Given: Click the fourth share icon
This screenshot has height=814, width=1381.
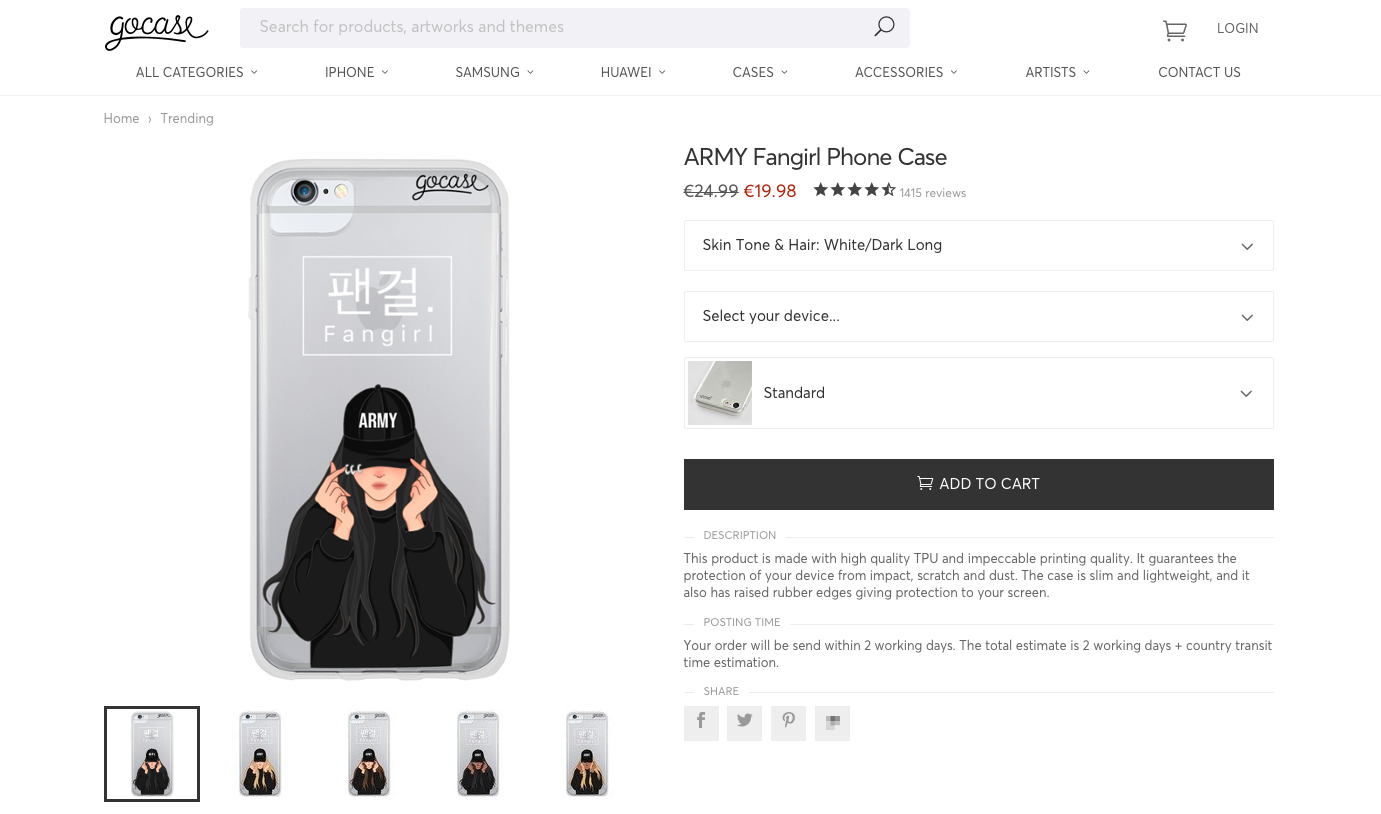Looking at the screenshot, I should tap(832, 723).
